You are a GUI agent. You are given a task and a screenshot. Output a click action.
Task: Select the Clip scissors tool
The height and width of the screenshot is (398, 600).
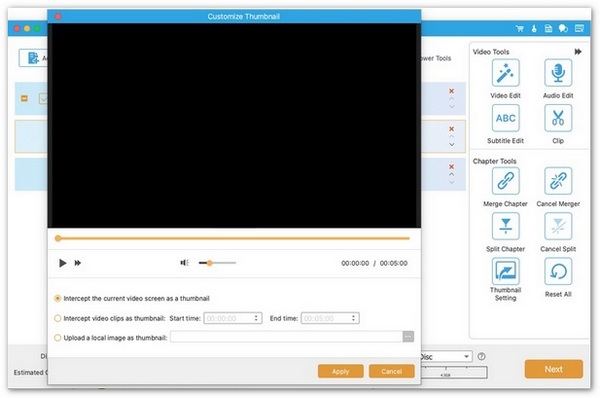click(x=558, y=118)
